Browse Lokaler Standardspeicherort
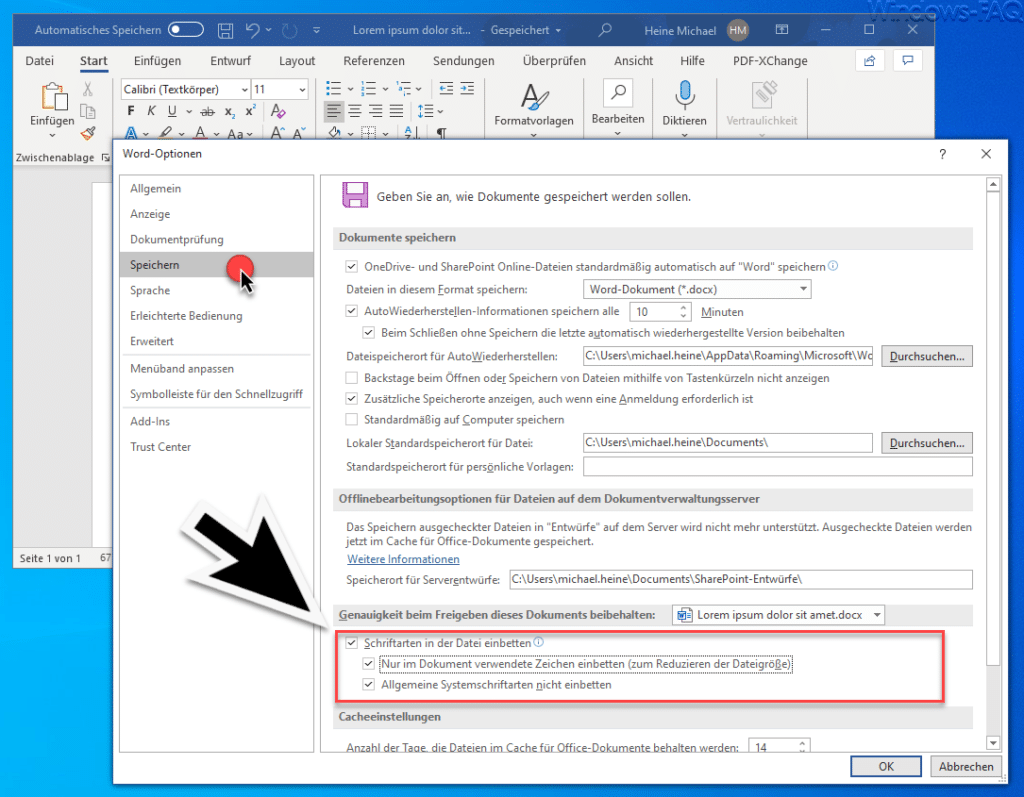The height and width of the screenshot is (797, 1024). click(927, 443)
